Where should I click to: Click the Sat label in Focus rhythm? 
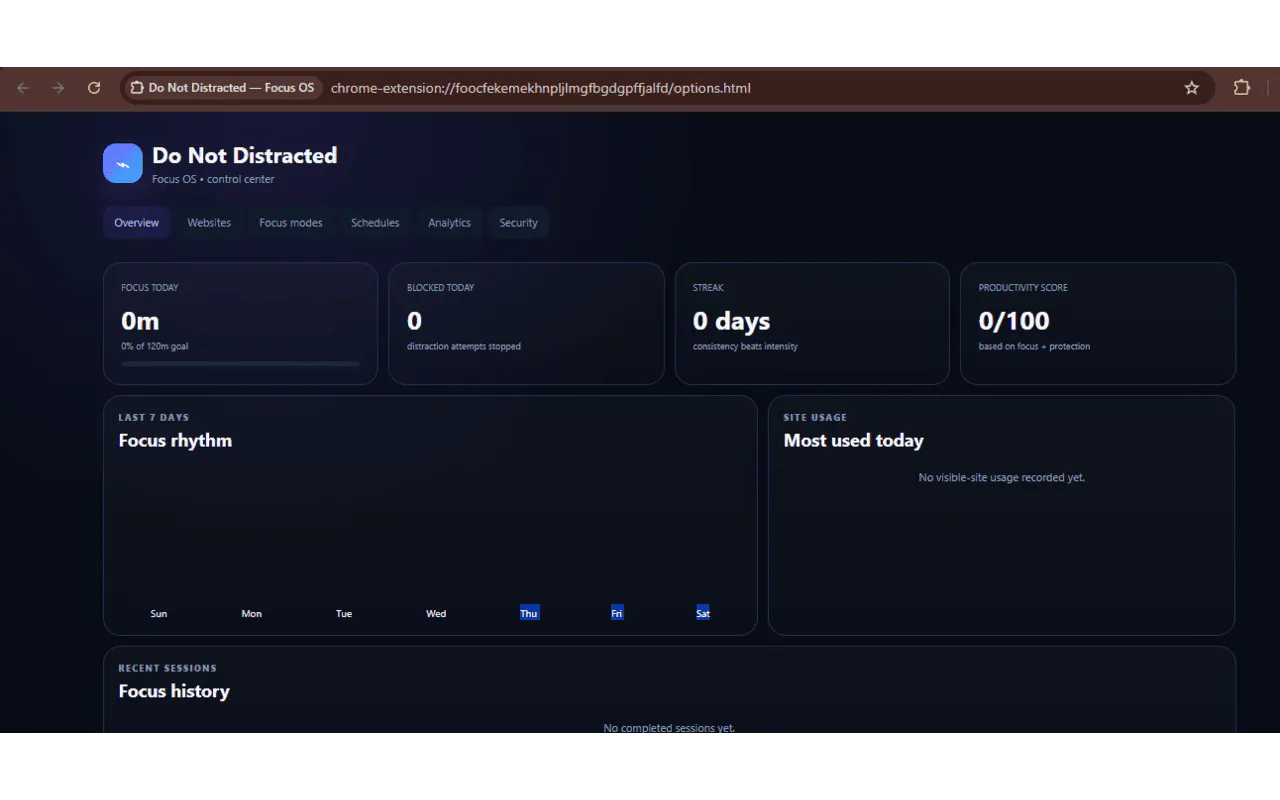point(703,613)
